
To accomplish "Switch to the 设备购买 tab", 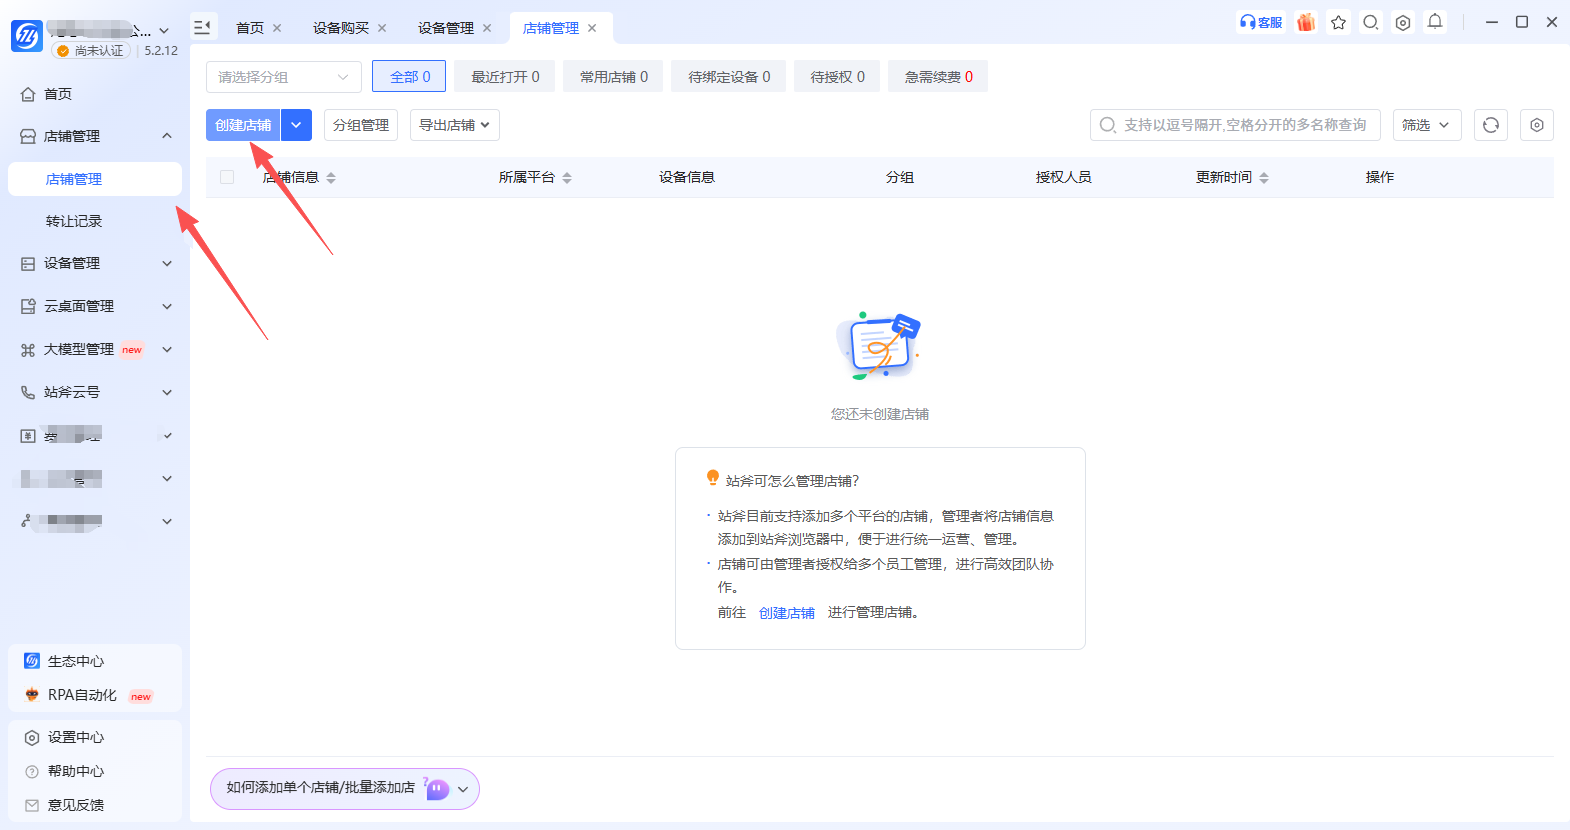I will tap(341, 28).
